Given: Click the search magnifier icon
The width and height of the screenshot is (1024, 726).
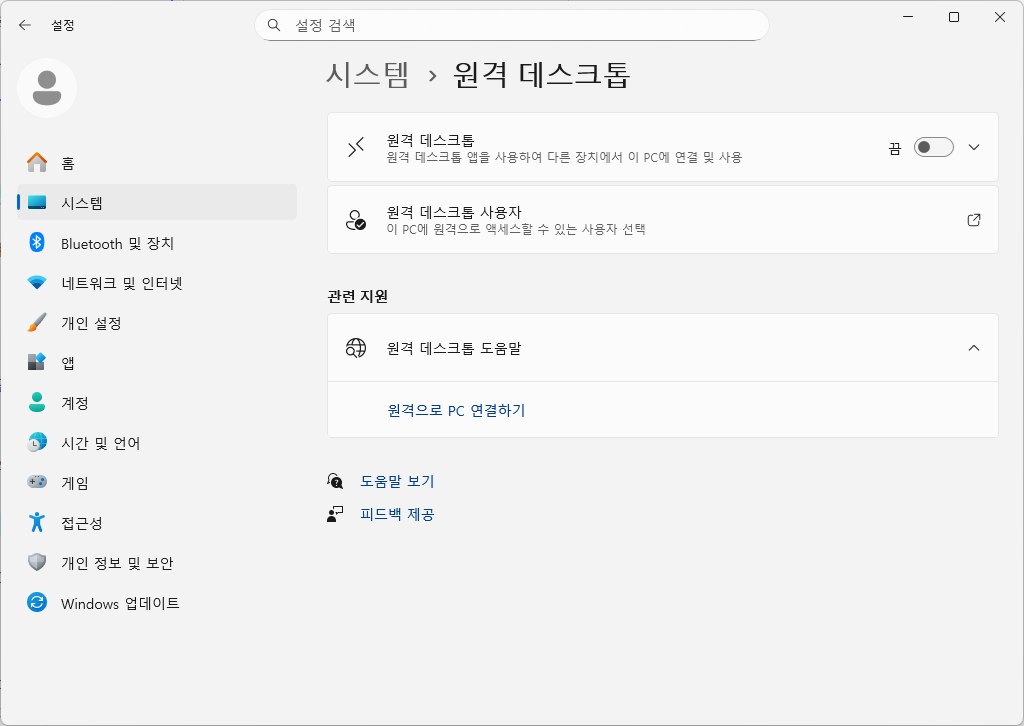Looking at the screenshot, I should (x=274, y=25).
